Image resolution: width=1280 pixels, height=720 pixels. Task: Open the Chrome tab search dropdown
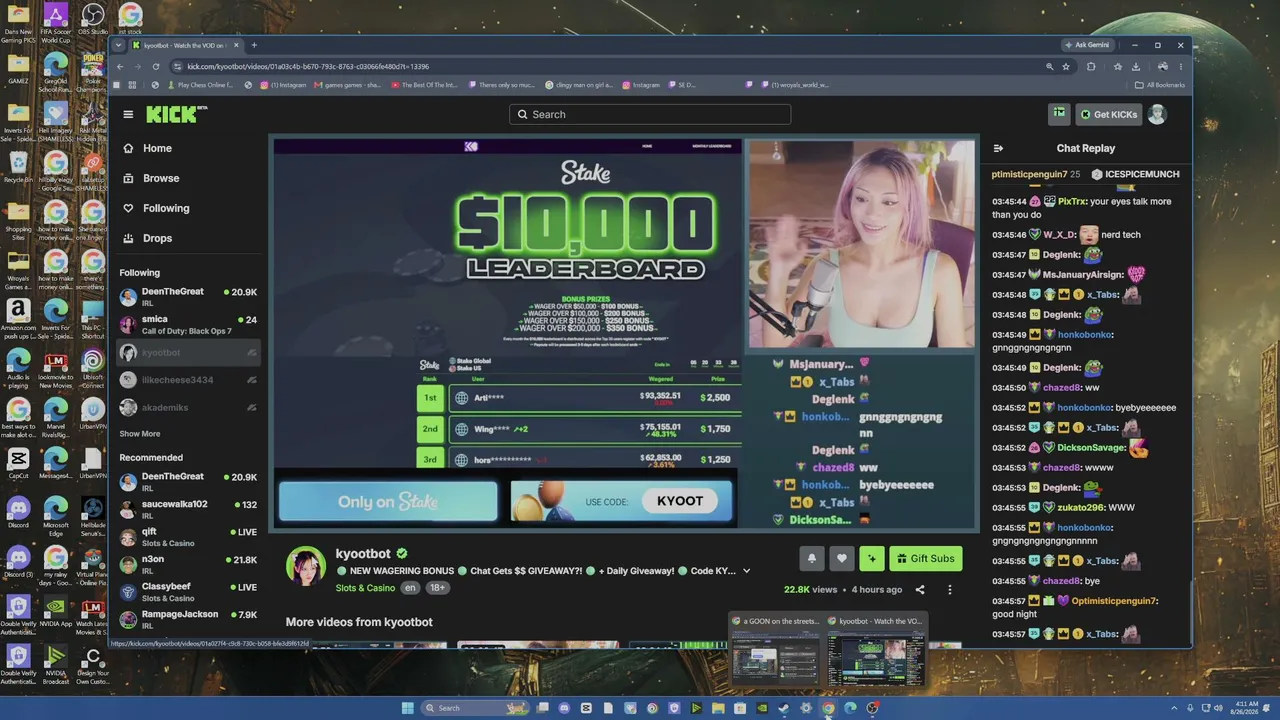click(118, 45)
